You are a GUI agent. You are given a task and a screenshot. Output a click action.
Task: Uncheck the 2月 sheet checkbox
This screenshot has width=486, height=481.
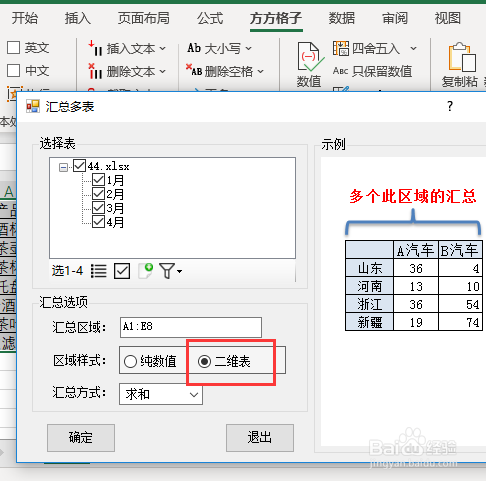98,194
